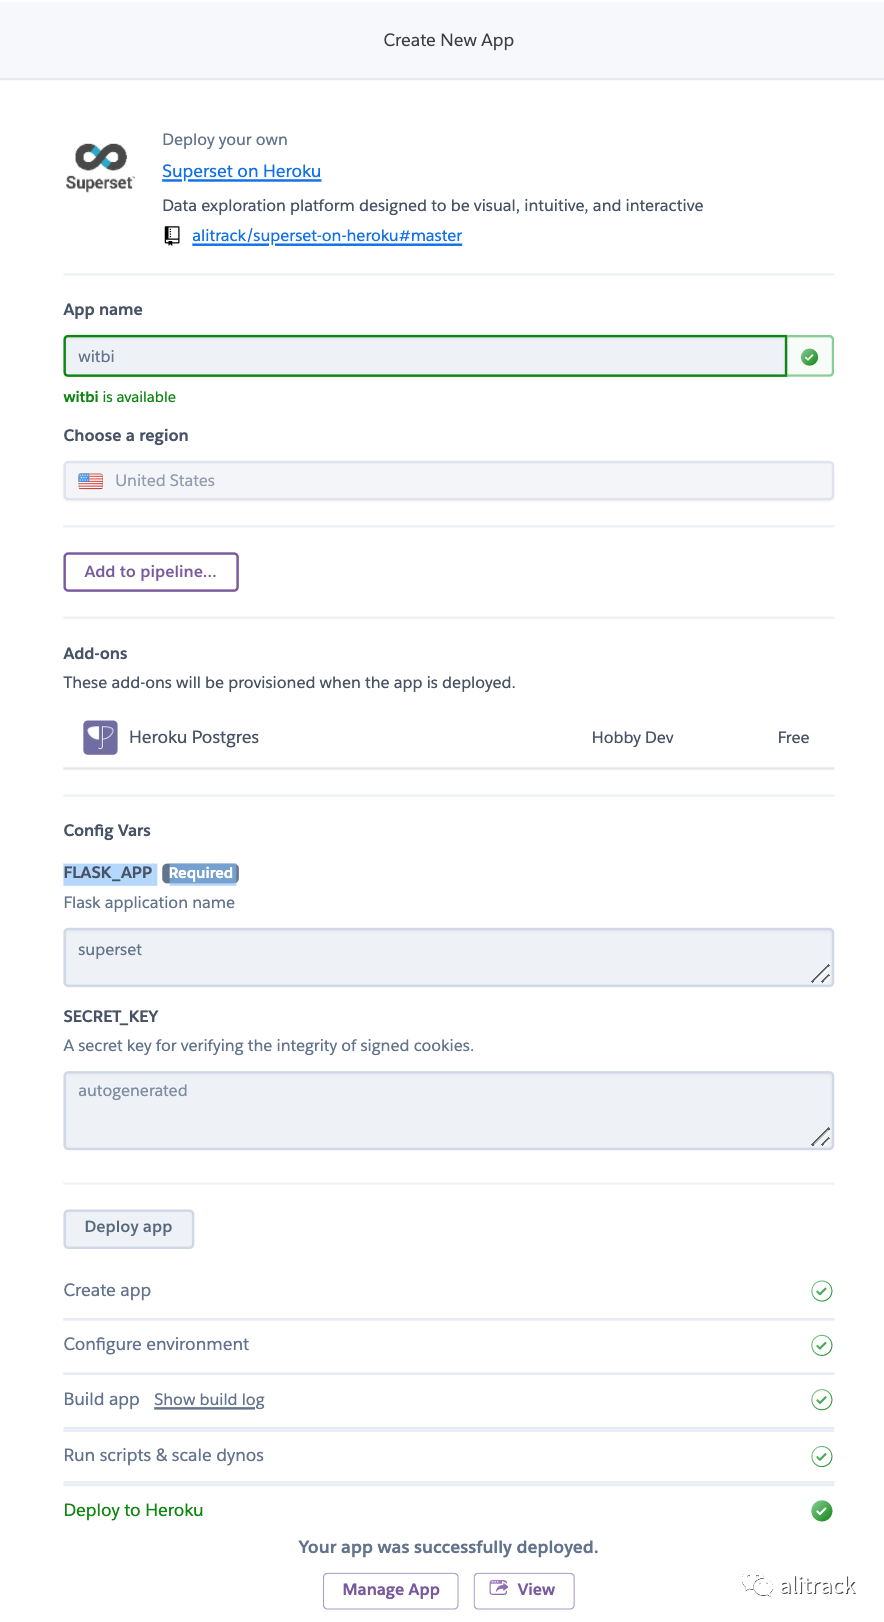Click the Manage App button
The width and height of the screenshot is (884, 1622).
[391, 1590]
